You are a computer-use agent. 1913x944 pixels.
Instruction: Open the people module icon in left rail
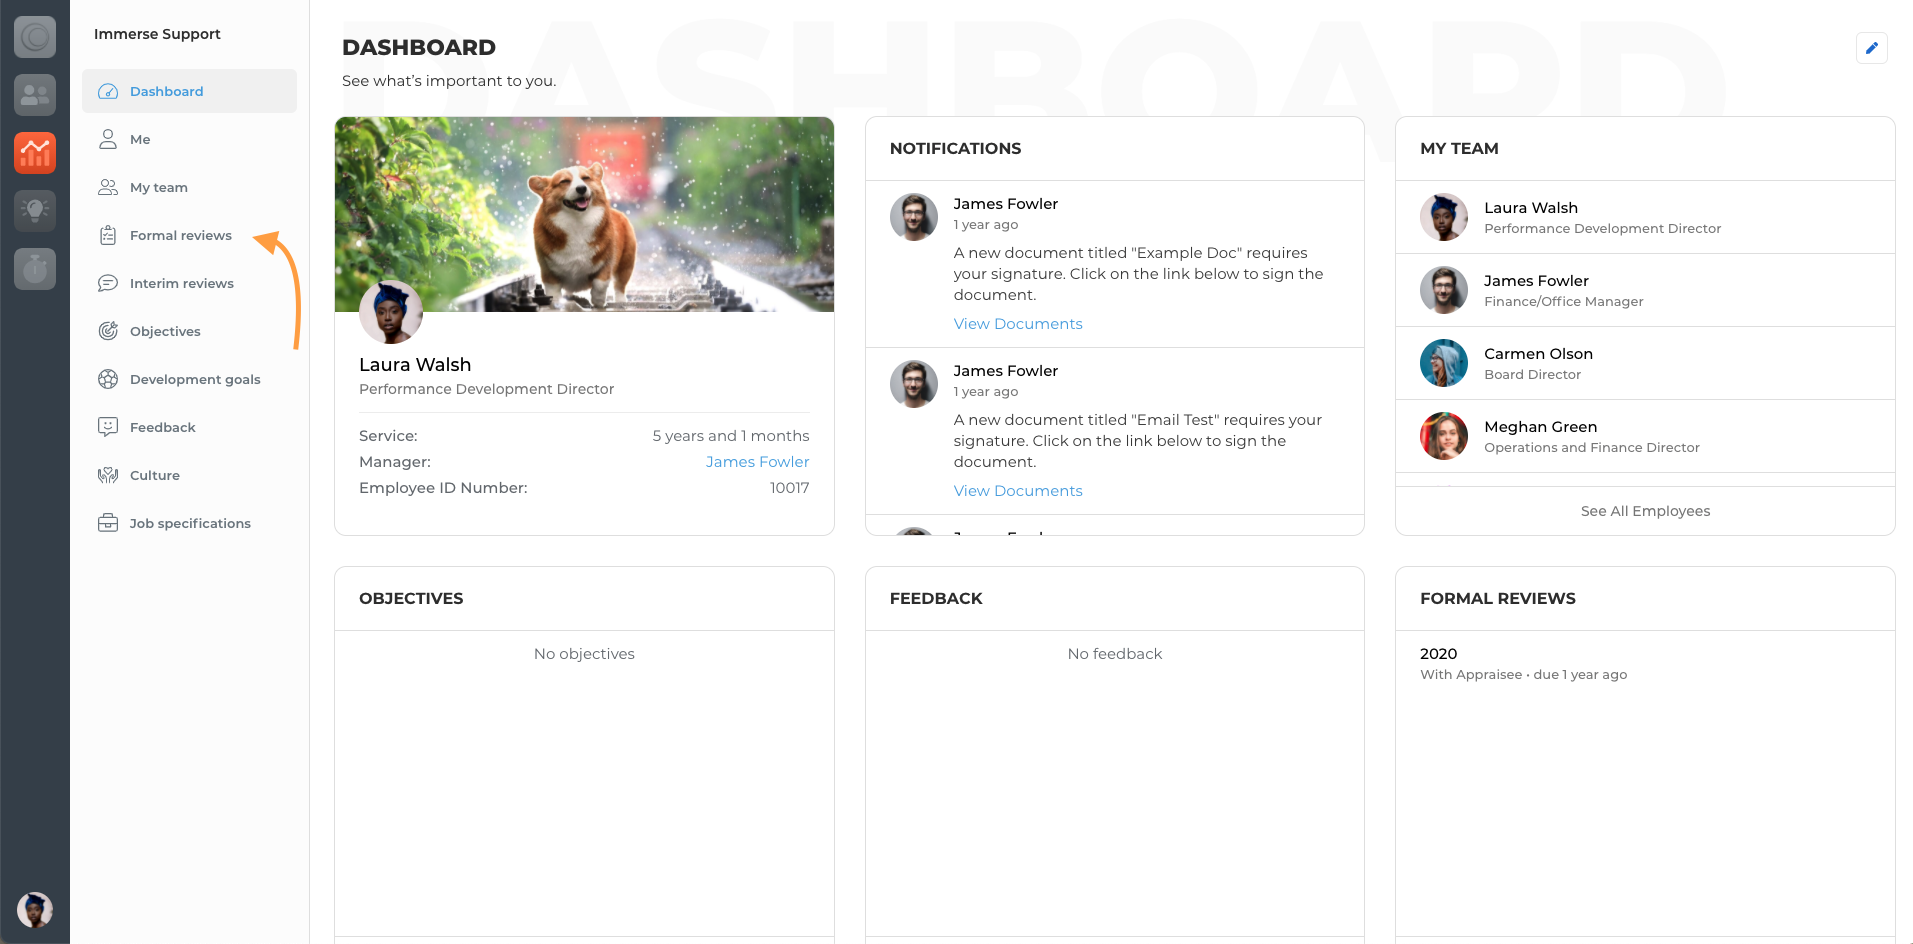tap(35, 95)
